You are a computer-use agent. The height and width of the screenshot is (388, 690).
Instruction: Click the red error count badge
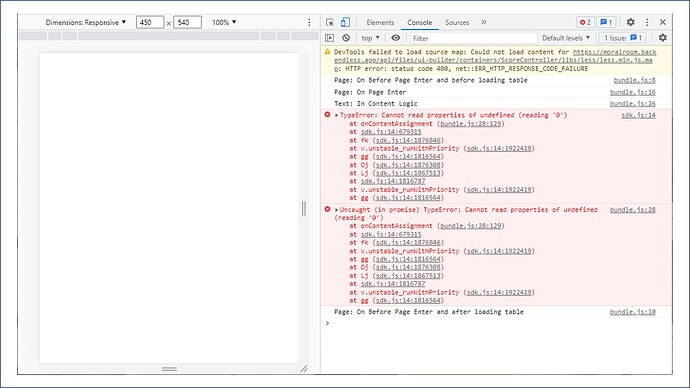[585, 22]
